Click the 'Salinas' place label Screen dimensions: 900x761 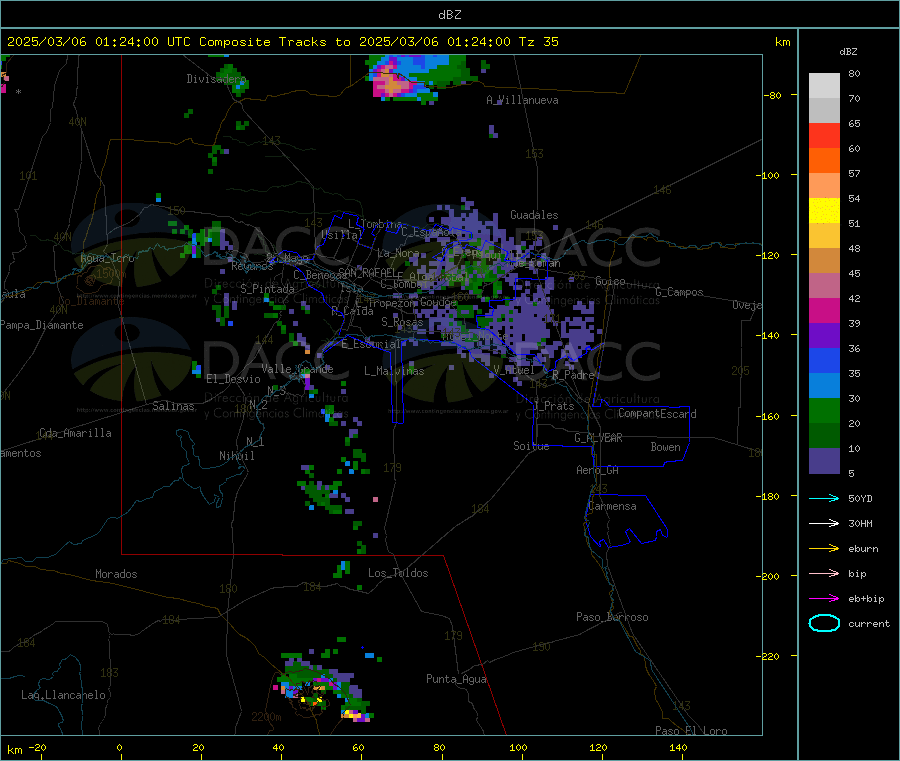click(x=173, y=406)
